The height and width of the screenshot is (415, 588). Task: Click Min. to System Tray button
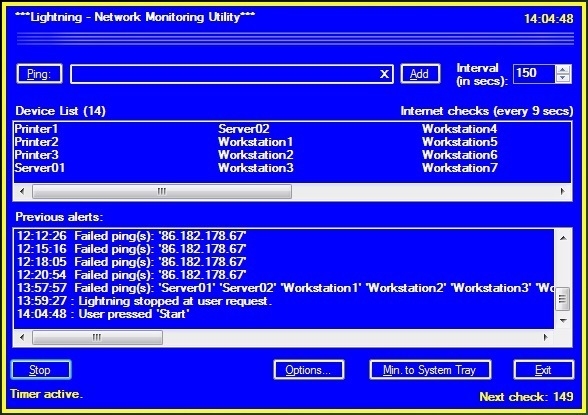click(430, 370)
